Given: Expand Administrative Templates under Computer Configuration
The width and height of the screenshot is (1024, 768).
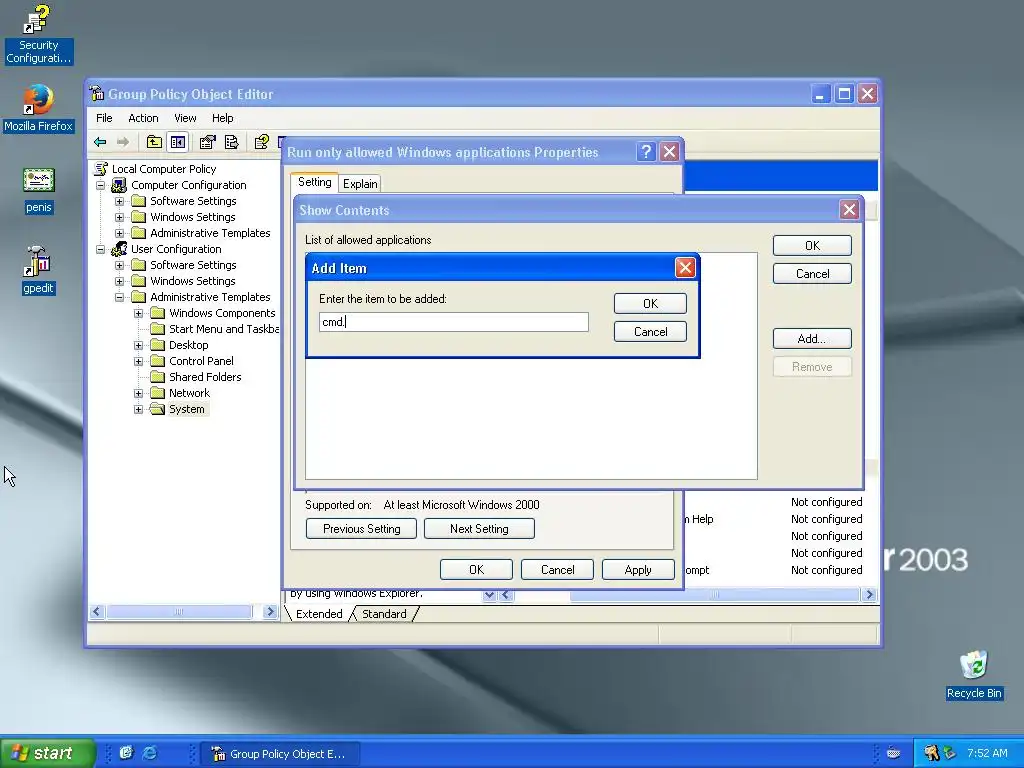Looking at the screenshot, I should [120, 233].
